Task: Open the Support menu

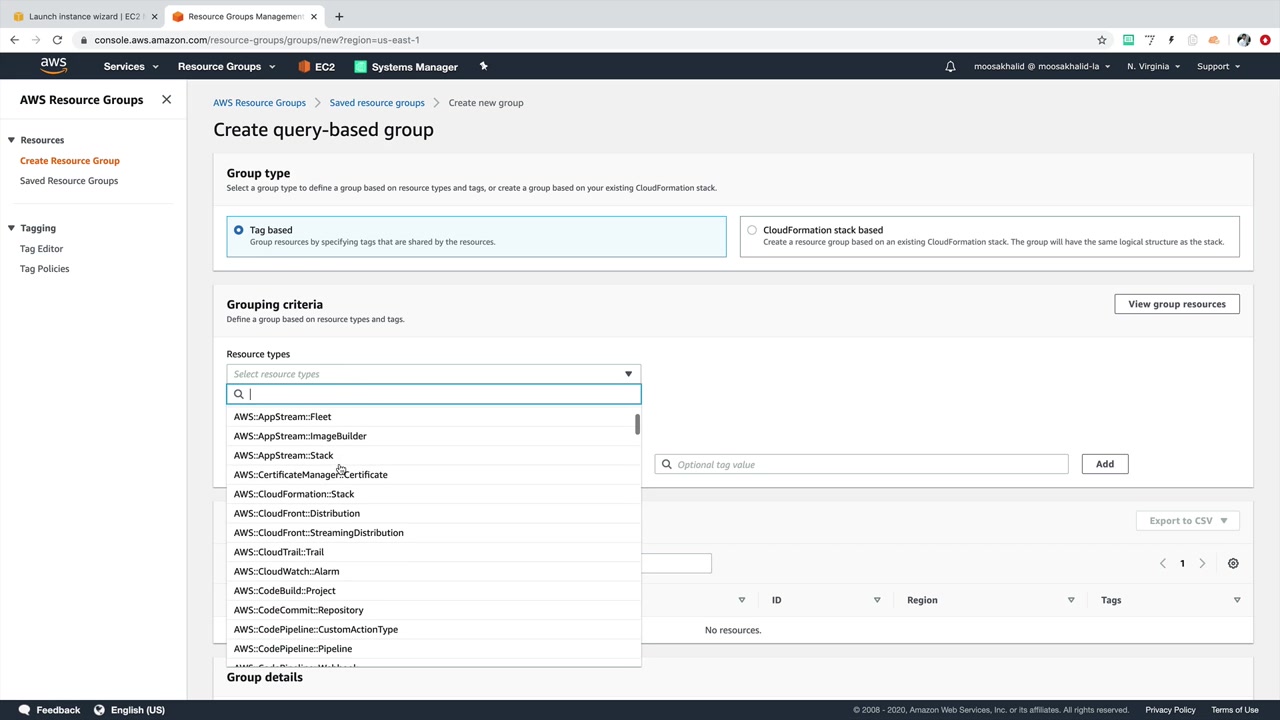Action: click(1218, 67)
